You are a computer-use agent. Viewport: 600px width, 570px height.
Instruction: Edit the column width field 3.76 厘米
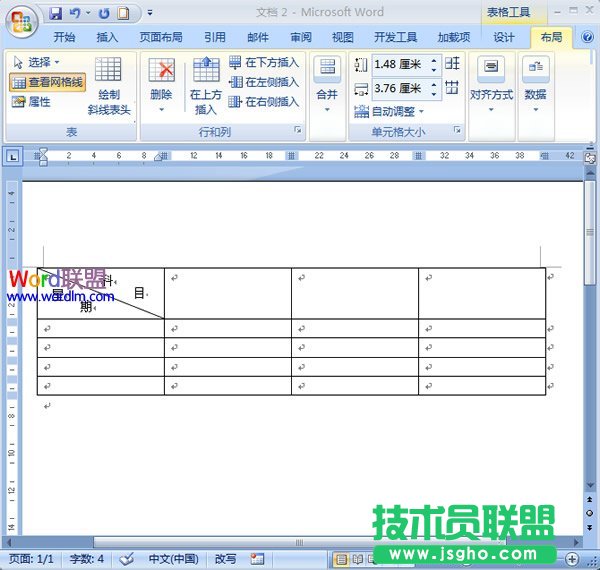point(399,89)
